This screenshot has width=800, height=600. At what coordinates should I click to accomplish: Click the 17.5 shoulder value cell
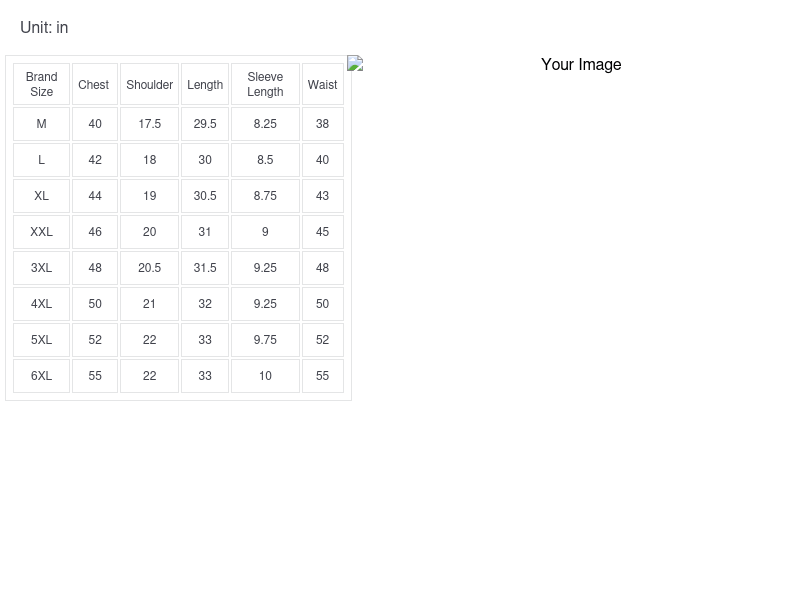[149, 124]
